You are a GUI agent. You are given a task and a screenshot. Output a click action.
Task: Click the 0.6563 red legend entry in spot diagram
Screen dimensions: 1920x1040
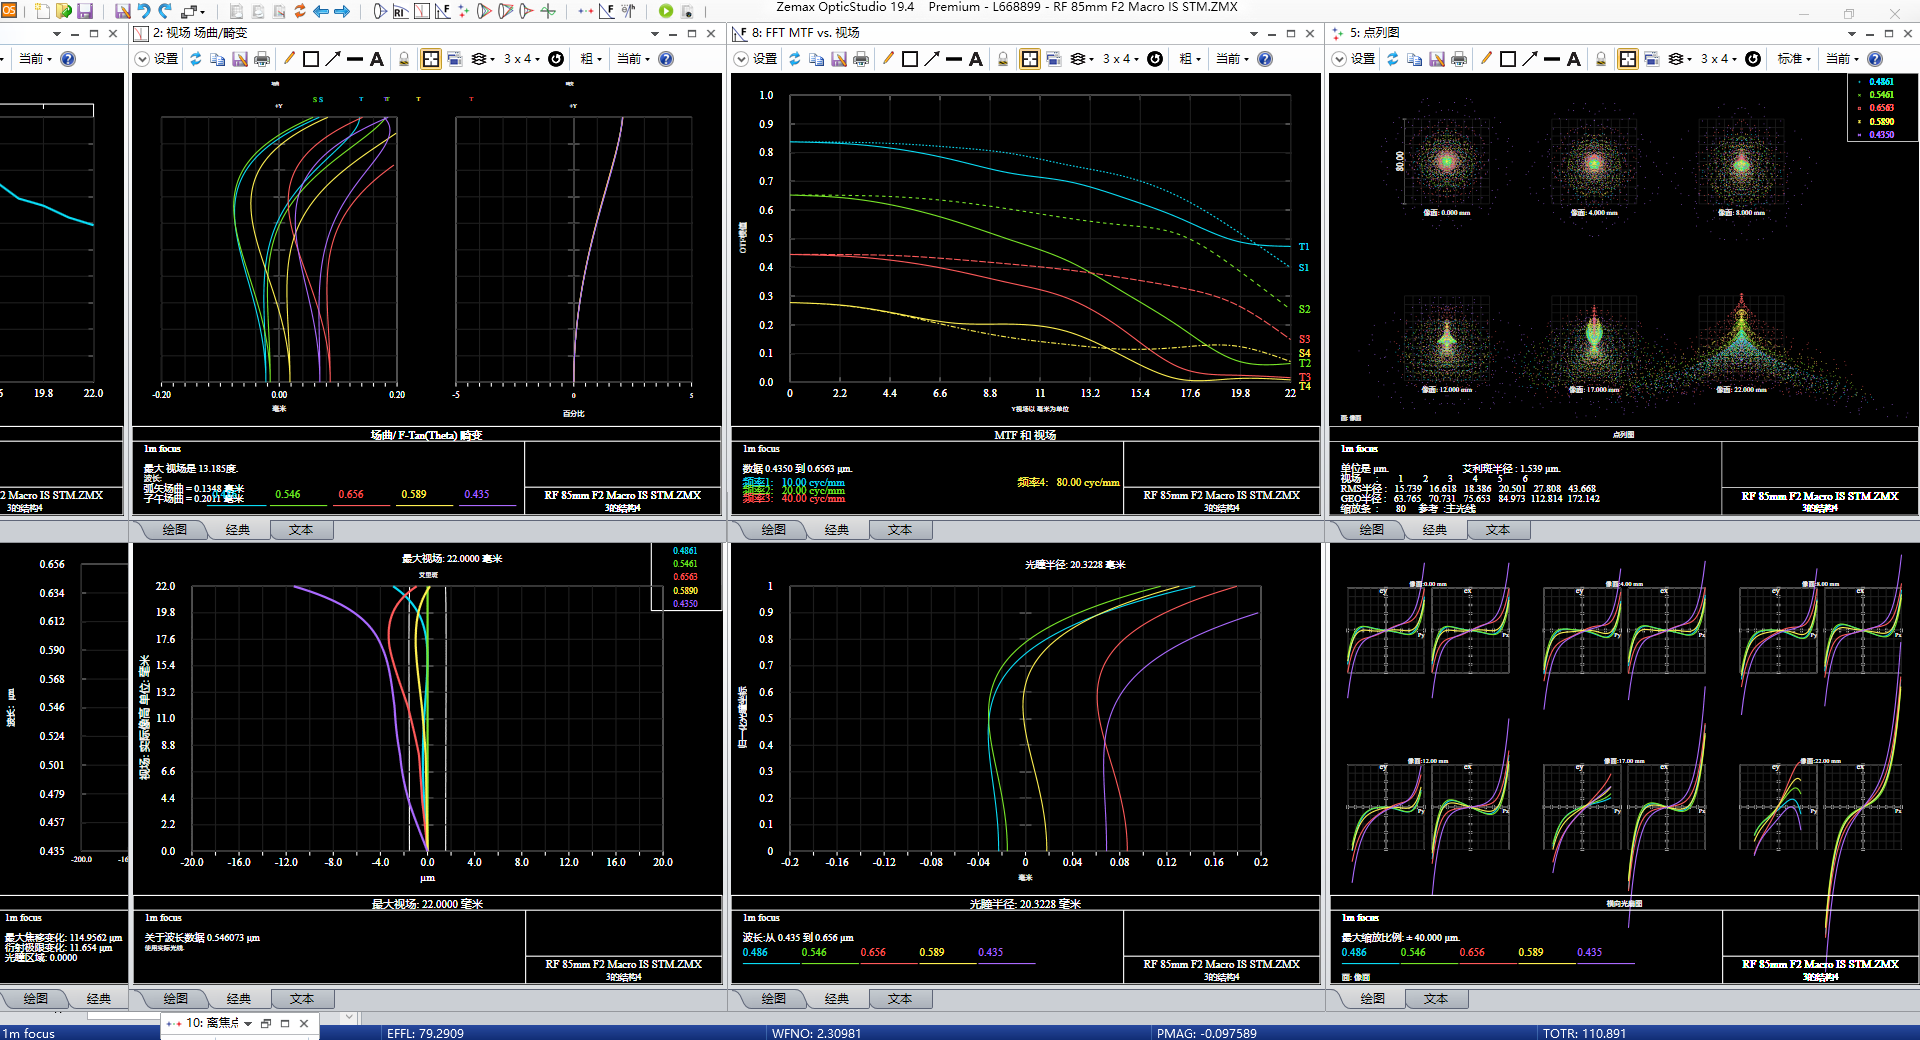click(x=1881, y=108)
